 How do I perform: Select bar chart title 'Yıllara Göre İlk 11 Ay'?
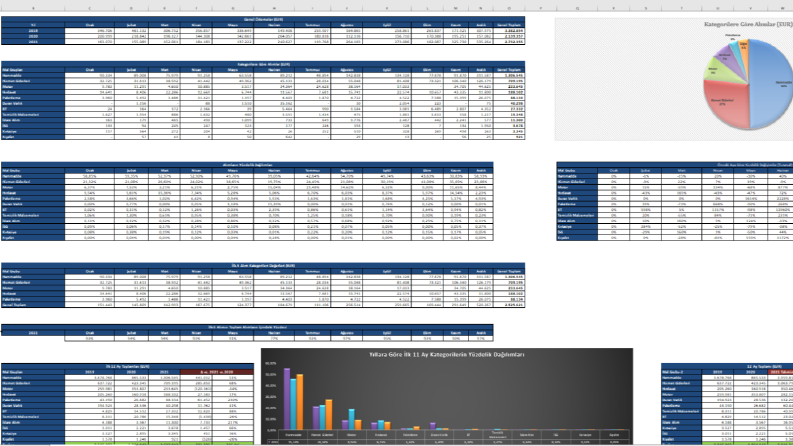tap(447, 354)
